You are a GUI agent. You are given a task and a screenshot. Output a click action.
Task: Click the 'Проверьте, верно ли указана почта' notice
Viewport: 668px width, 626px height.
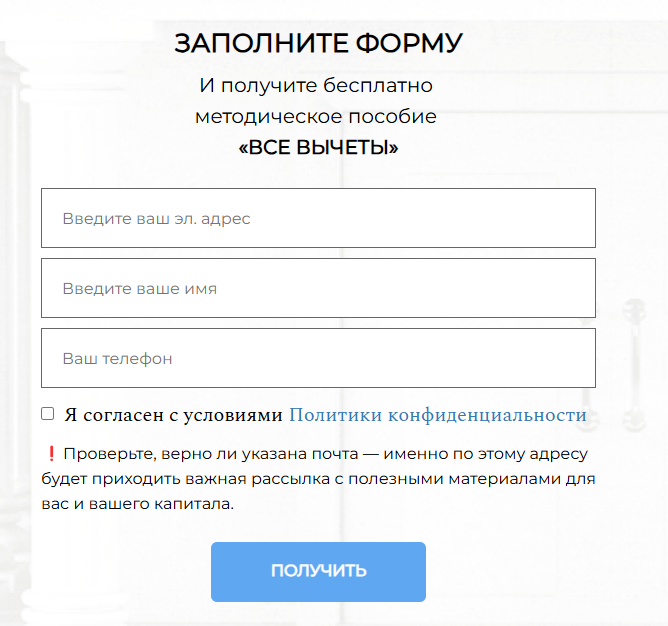211,454
